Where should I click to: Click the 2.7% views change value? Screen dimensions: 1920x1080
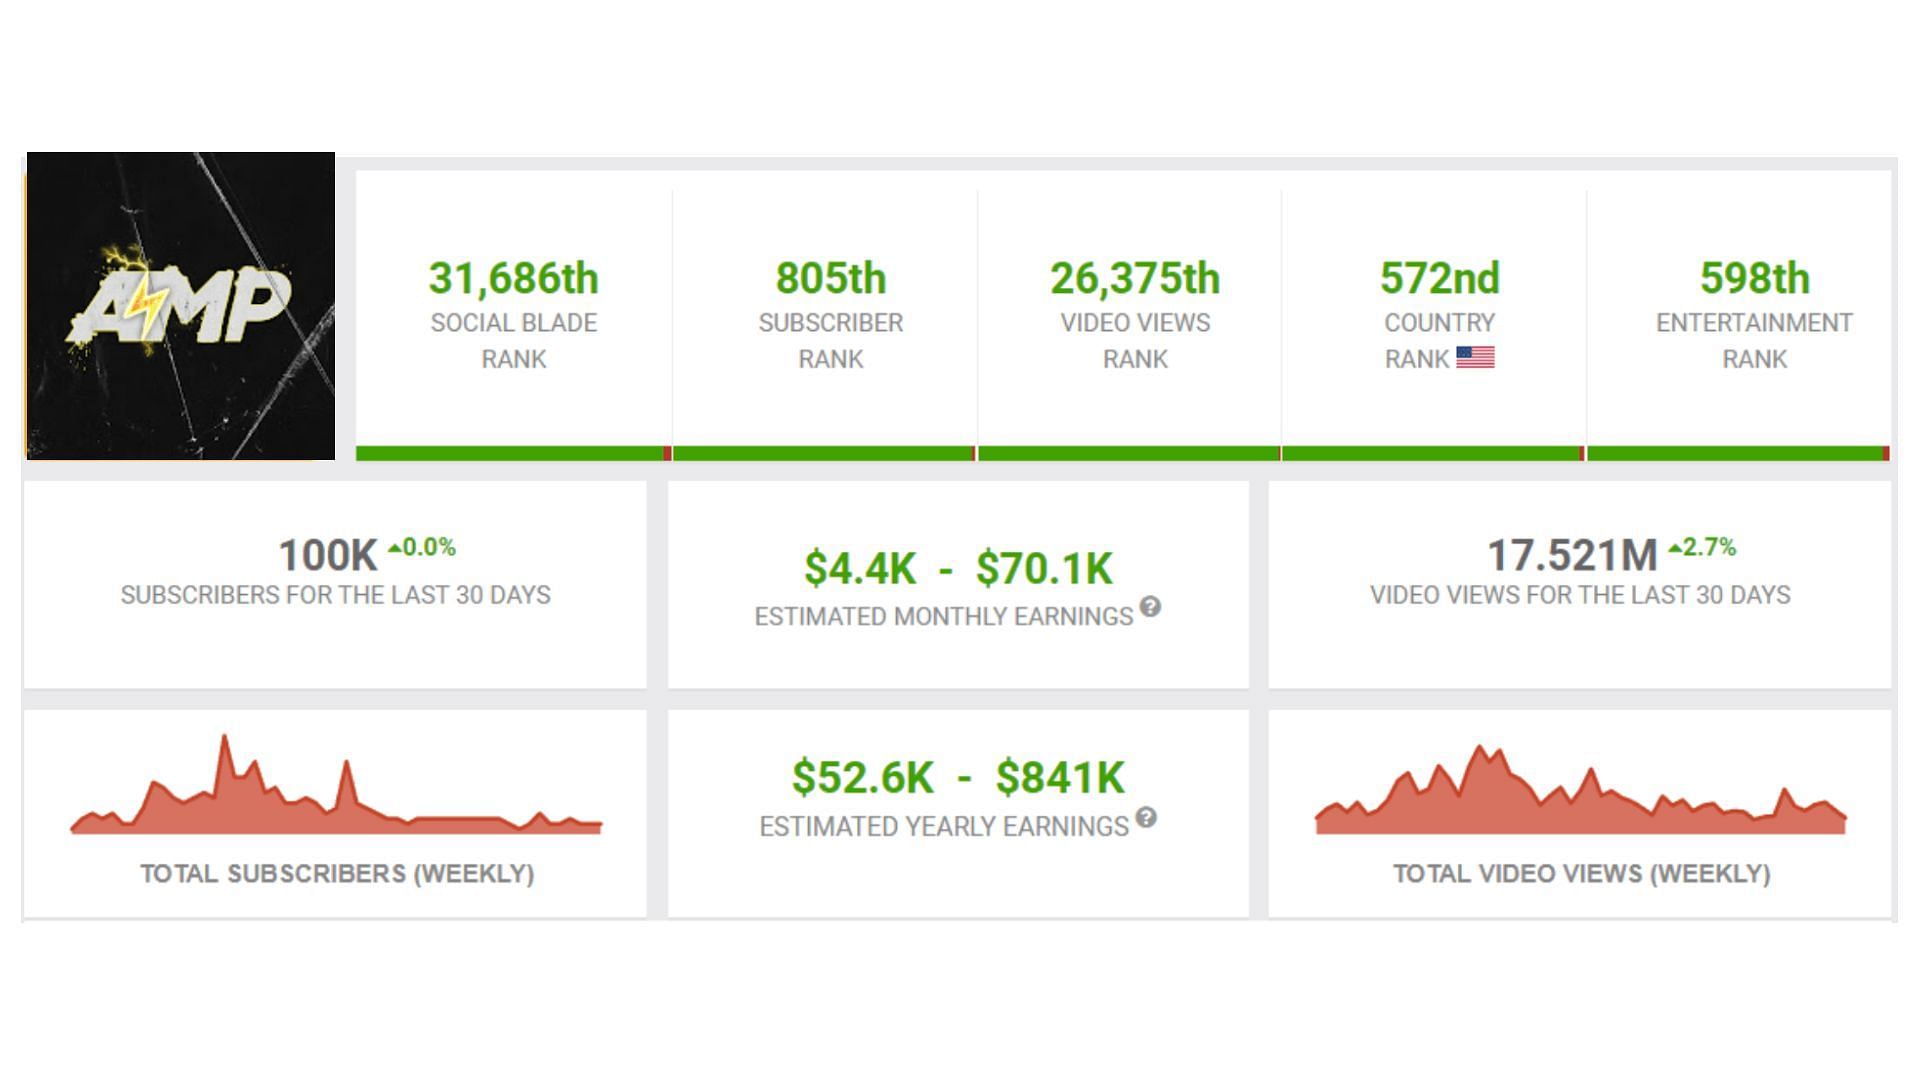point(1710,547)
